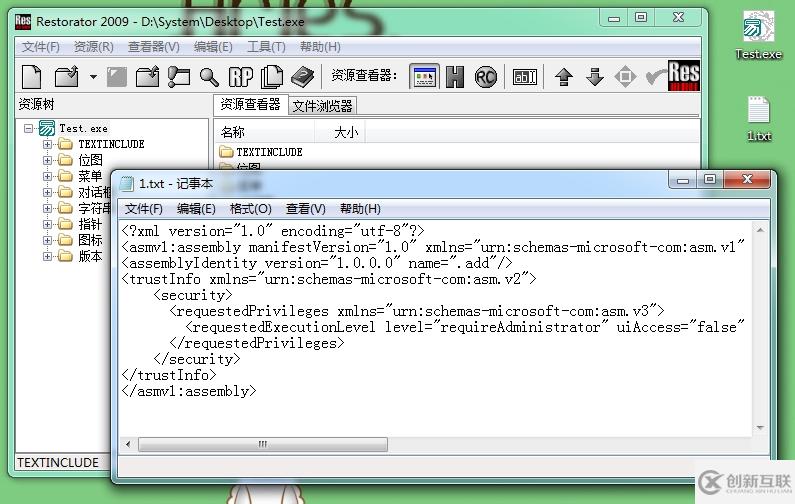The width and height of the screenshot is (795, 504).
Task: Click the requestedExecutionLevel line in Notepad
Action: (x=465, y=327)
